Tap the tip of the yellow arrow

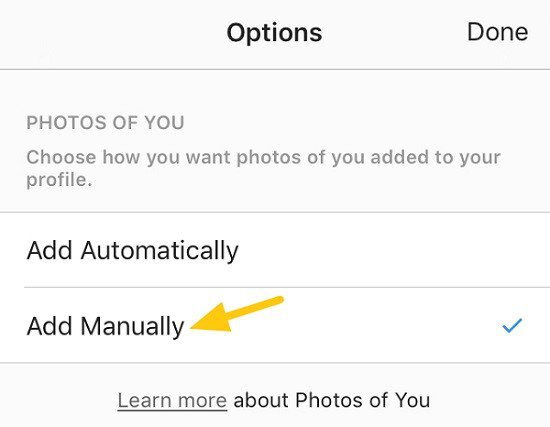coord(192,328)
